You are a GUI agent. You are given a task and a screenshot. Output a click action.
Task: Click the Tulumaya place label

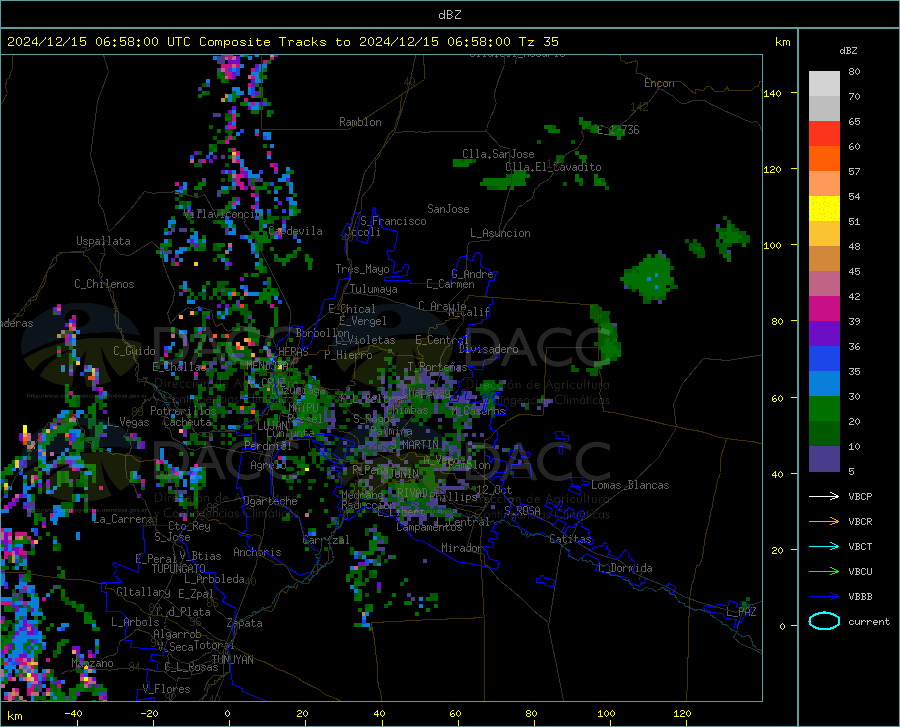pos(373,289)
